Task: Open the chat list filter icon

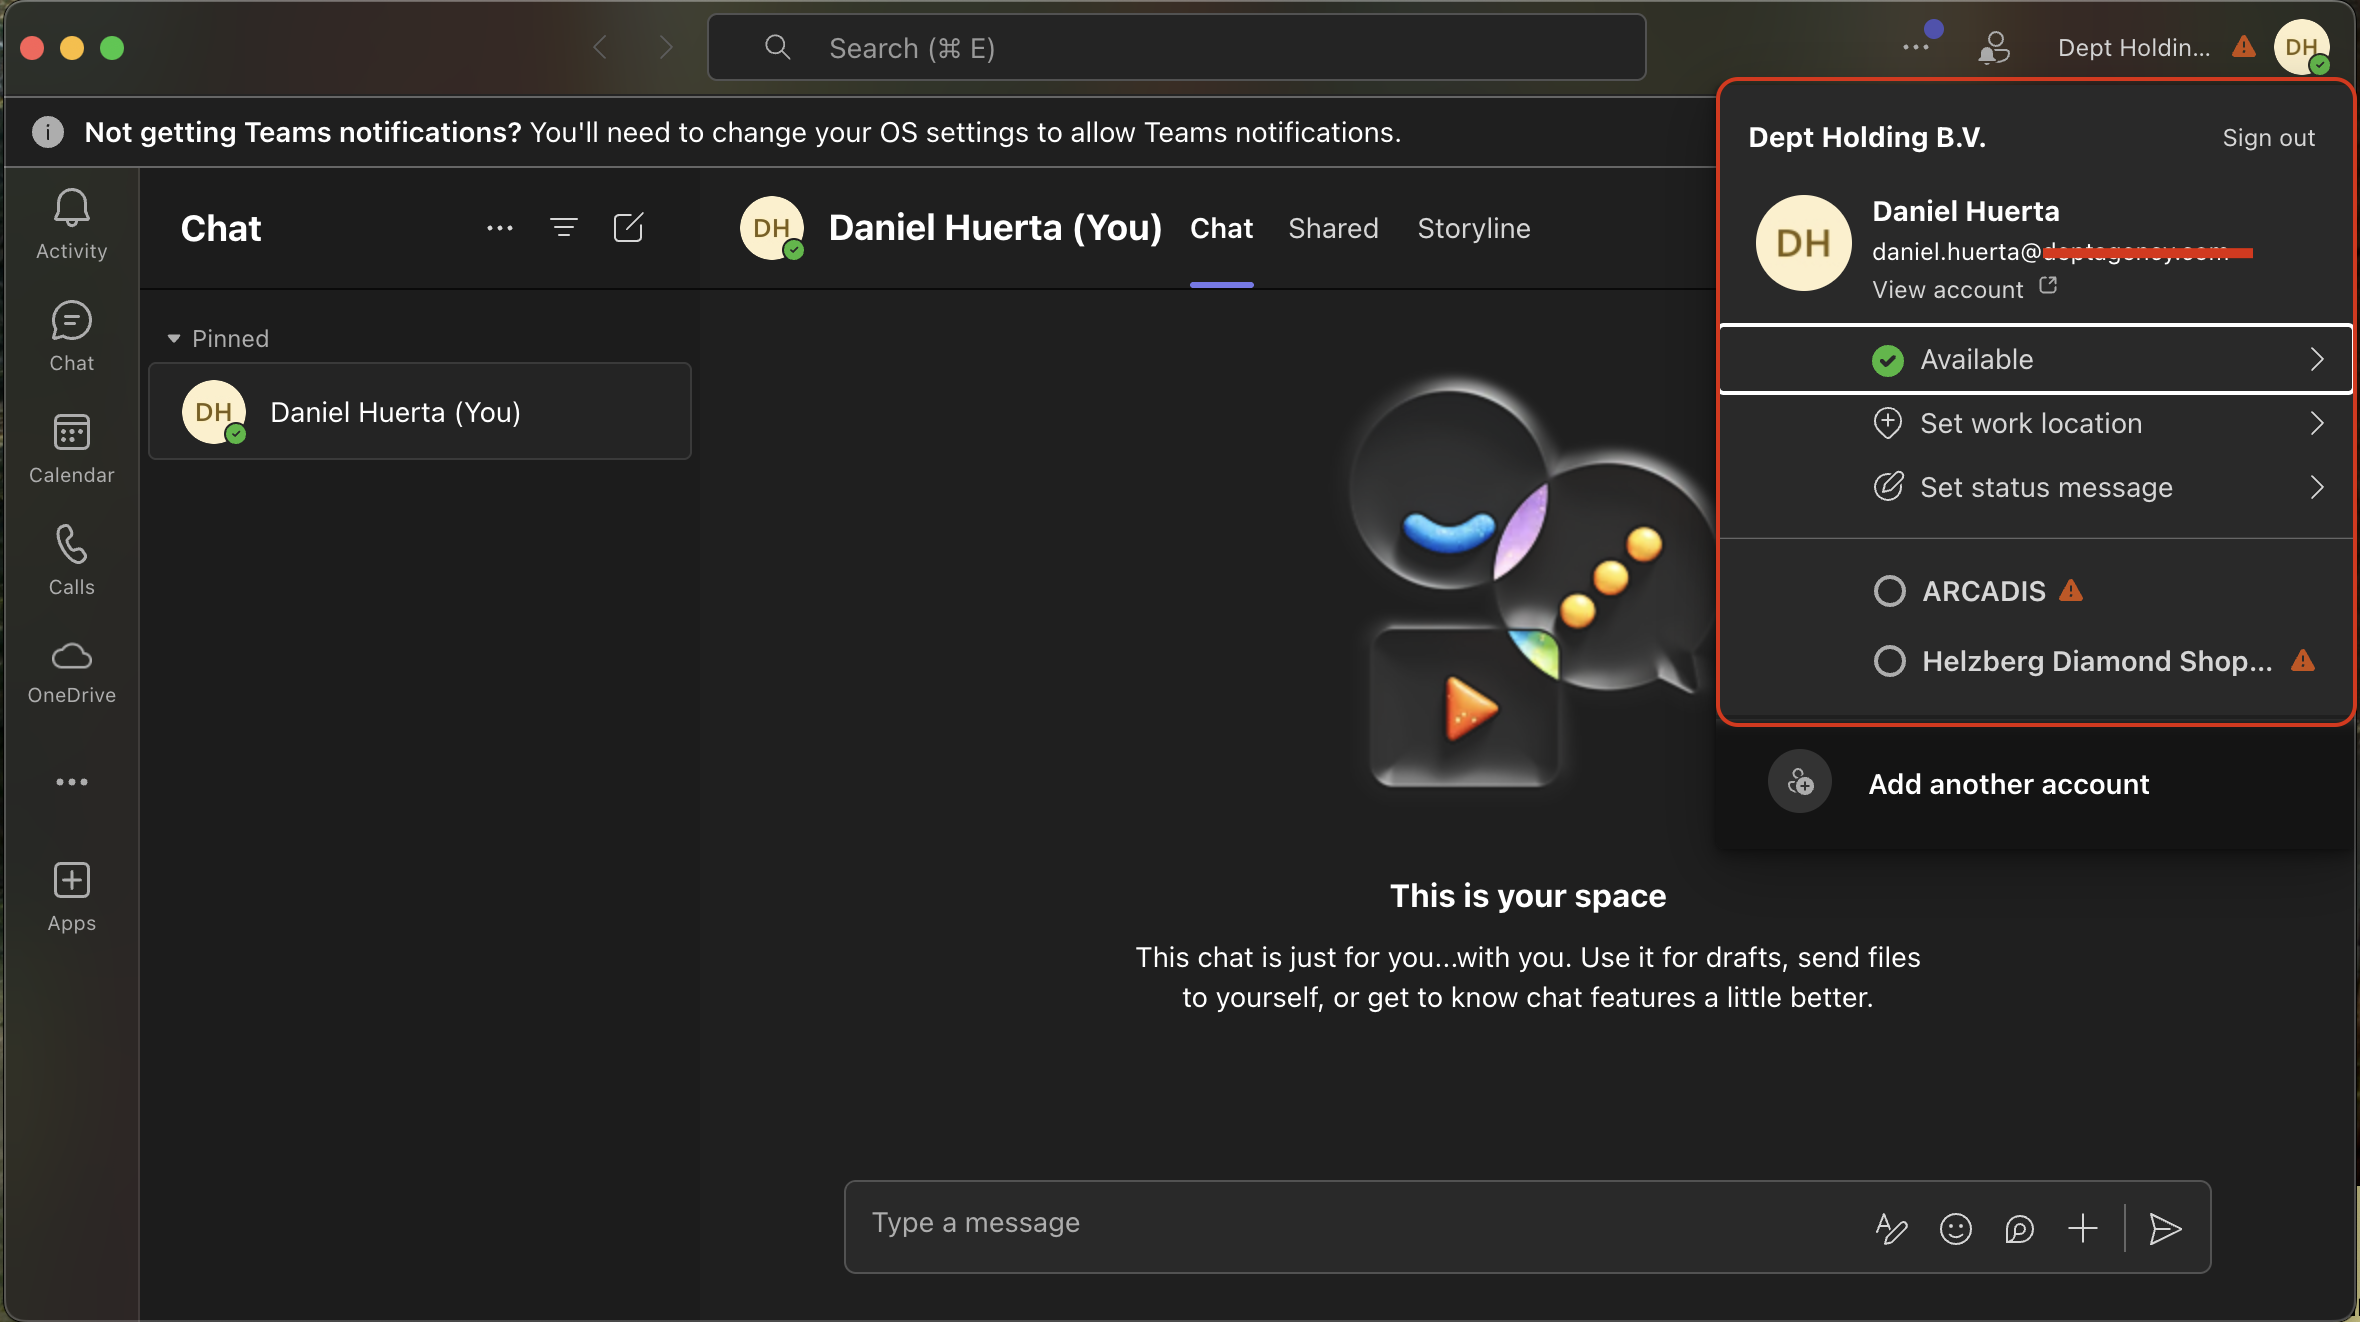Action: (x=564, y=228)
